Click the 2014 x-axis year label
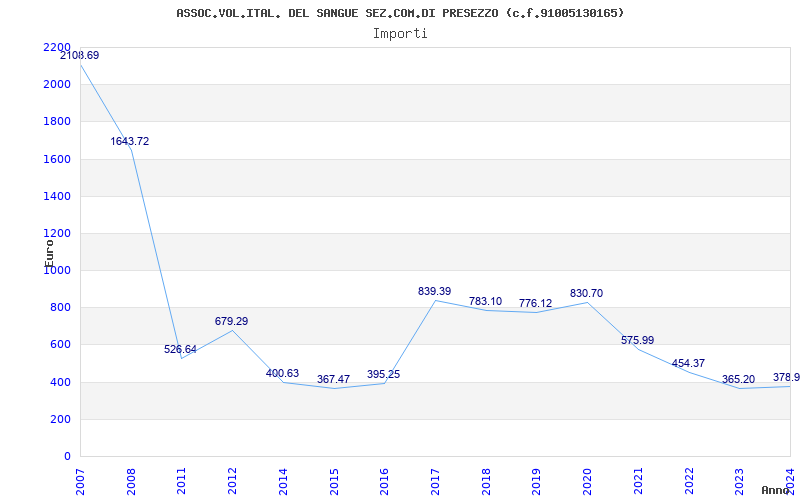Screen dimensions: 800x500 (283, 482)
